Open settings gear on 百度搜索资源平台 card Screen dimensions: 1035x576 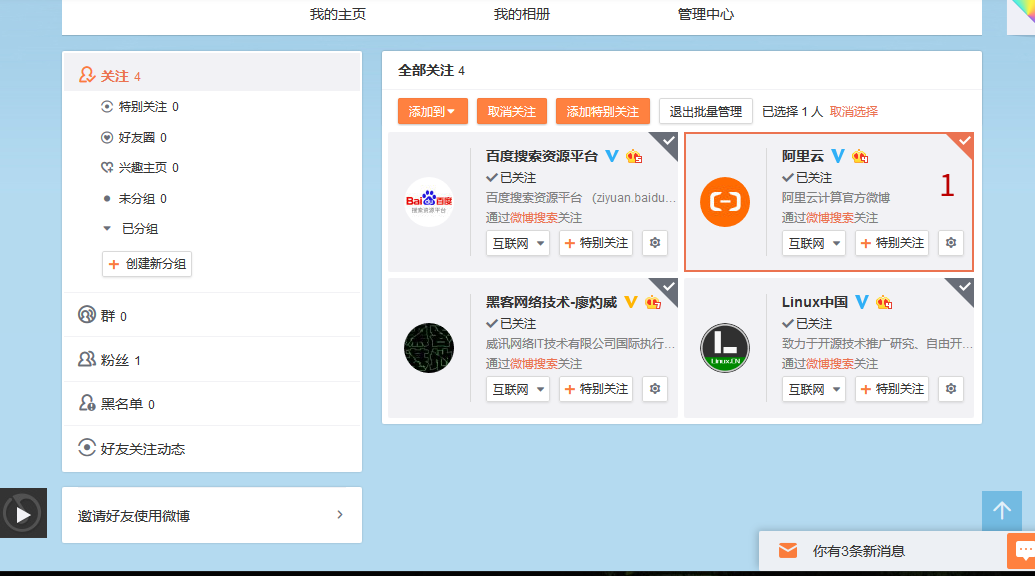pos(655,243)
